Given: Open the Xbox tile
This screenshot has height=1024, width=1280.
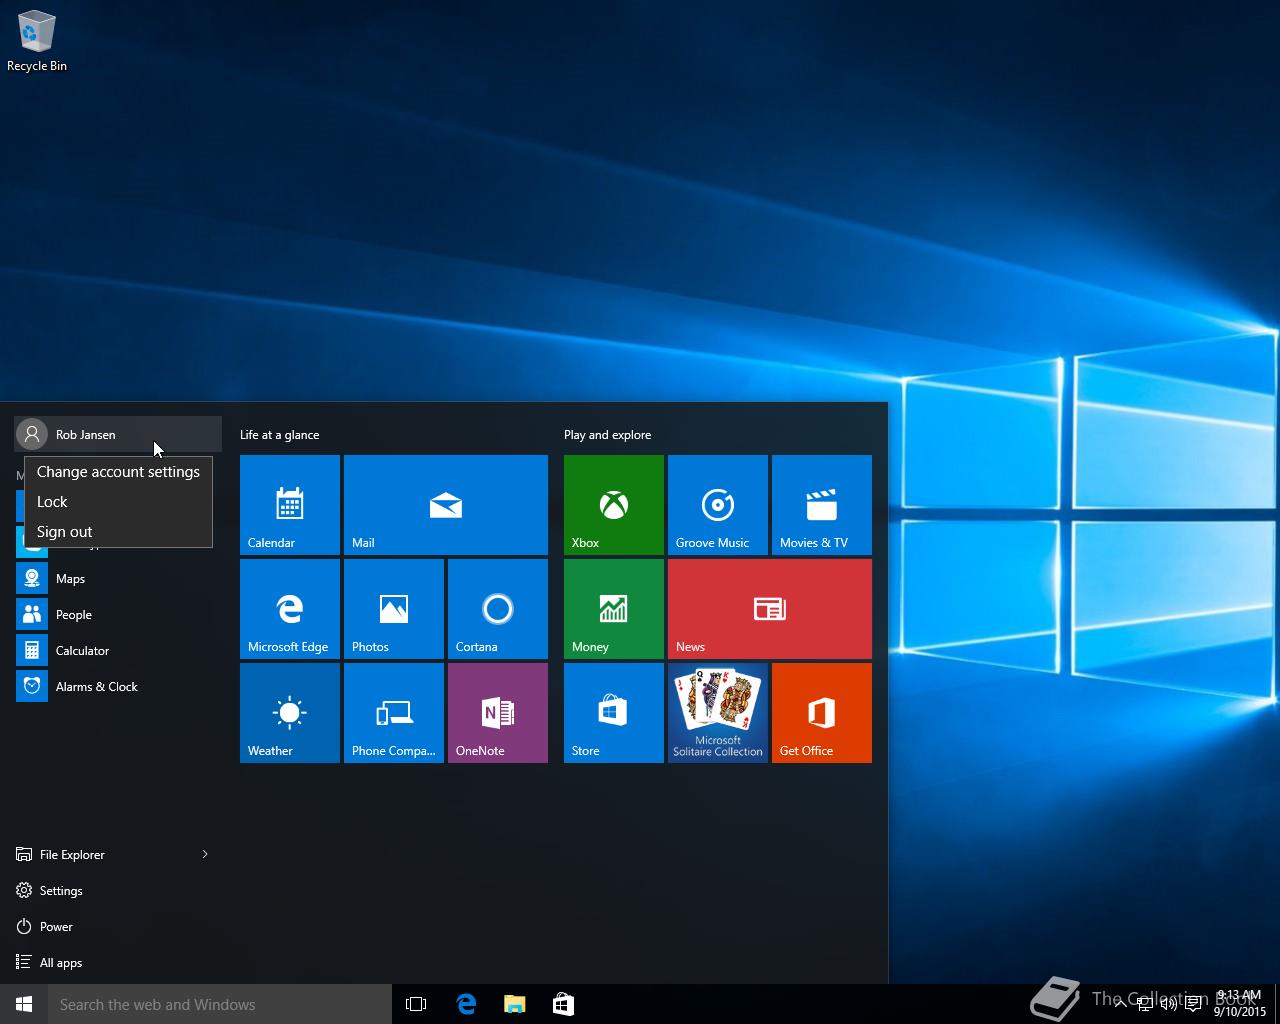Looking at the screenshot, I should [x=614, y=505].
